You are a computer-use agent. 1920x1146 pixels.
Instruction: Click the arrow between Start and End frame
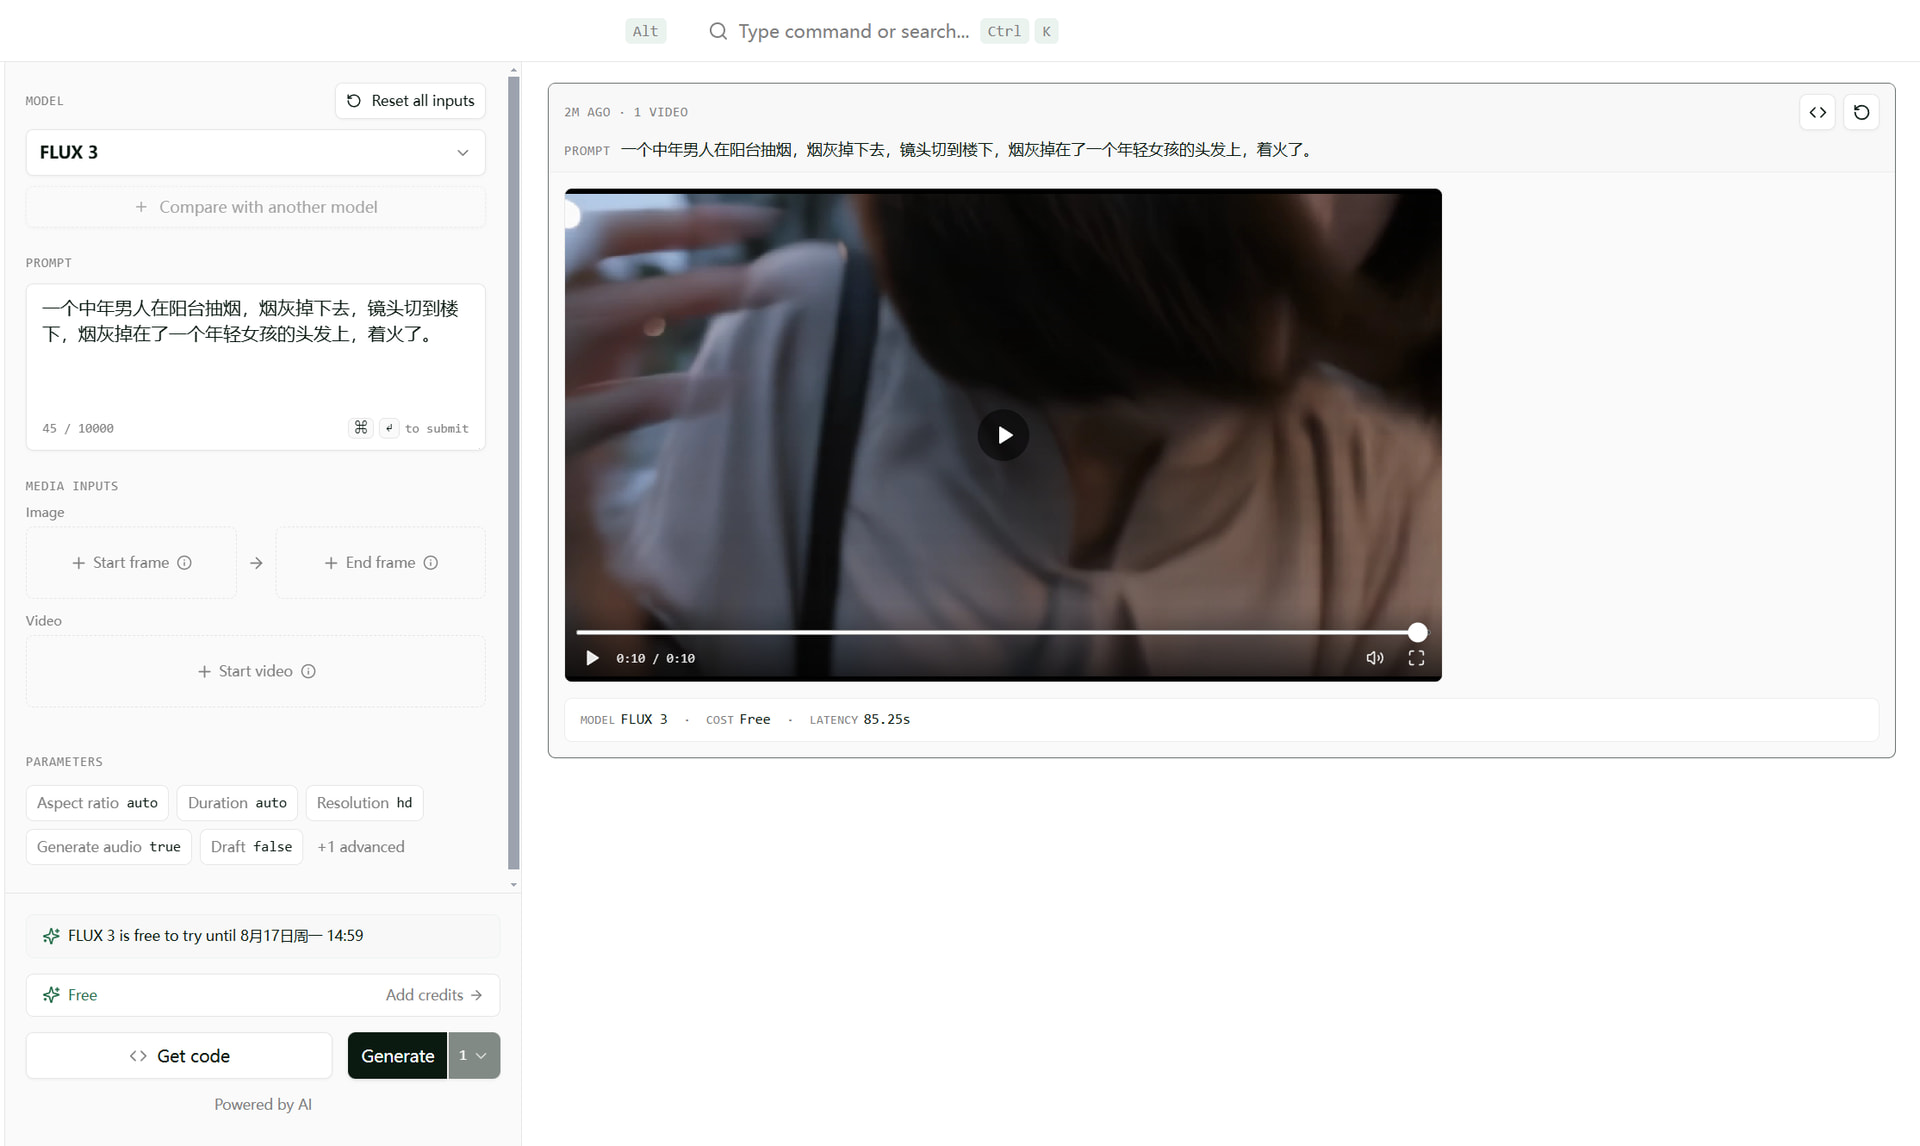[256, 563]
